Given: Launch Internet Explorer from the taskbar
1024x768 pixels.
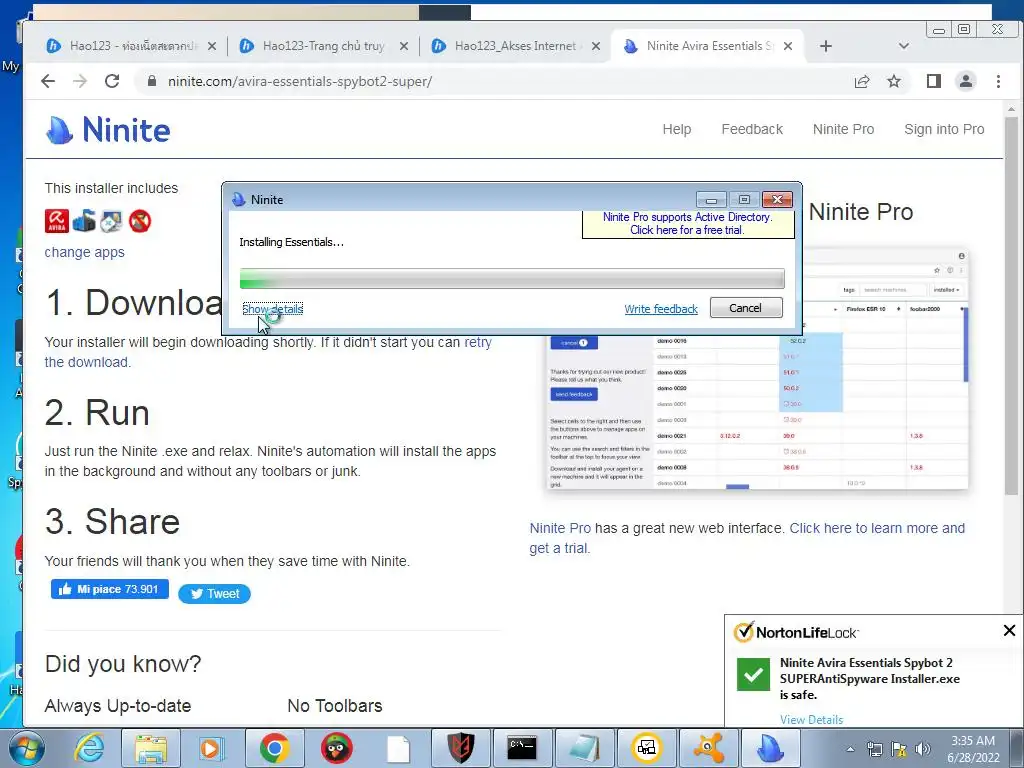Looking at the screenshot, I should (x=89, y=748).
